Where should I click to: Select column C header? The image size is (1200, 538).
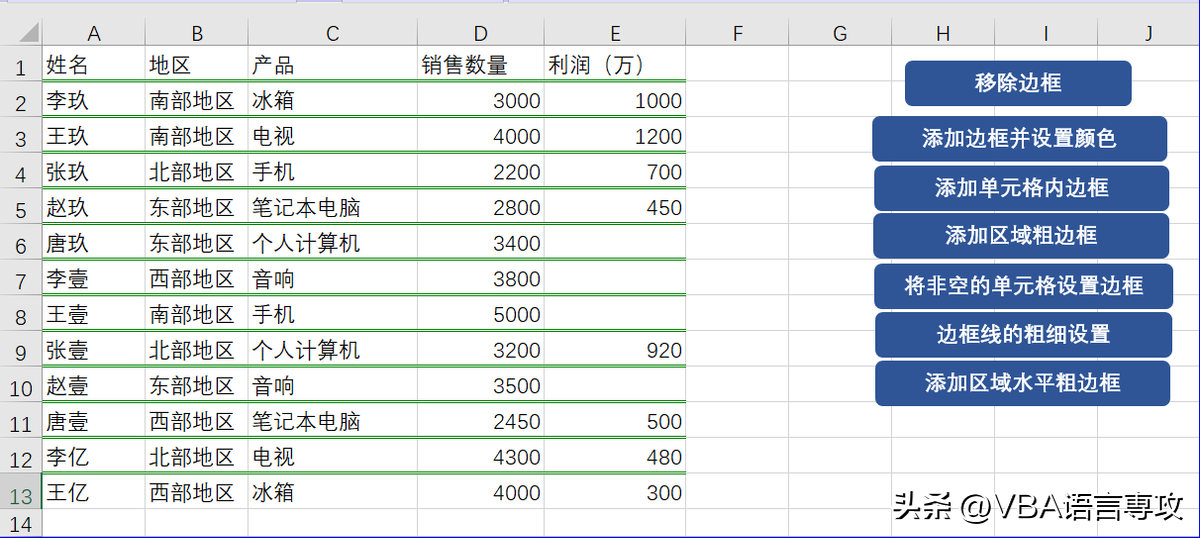[332, 34]
